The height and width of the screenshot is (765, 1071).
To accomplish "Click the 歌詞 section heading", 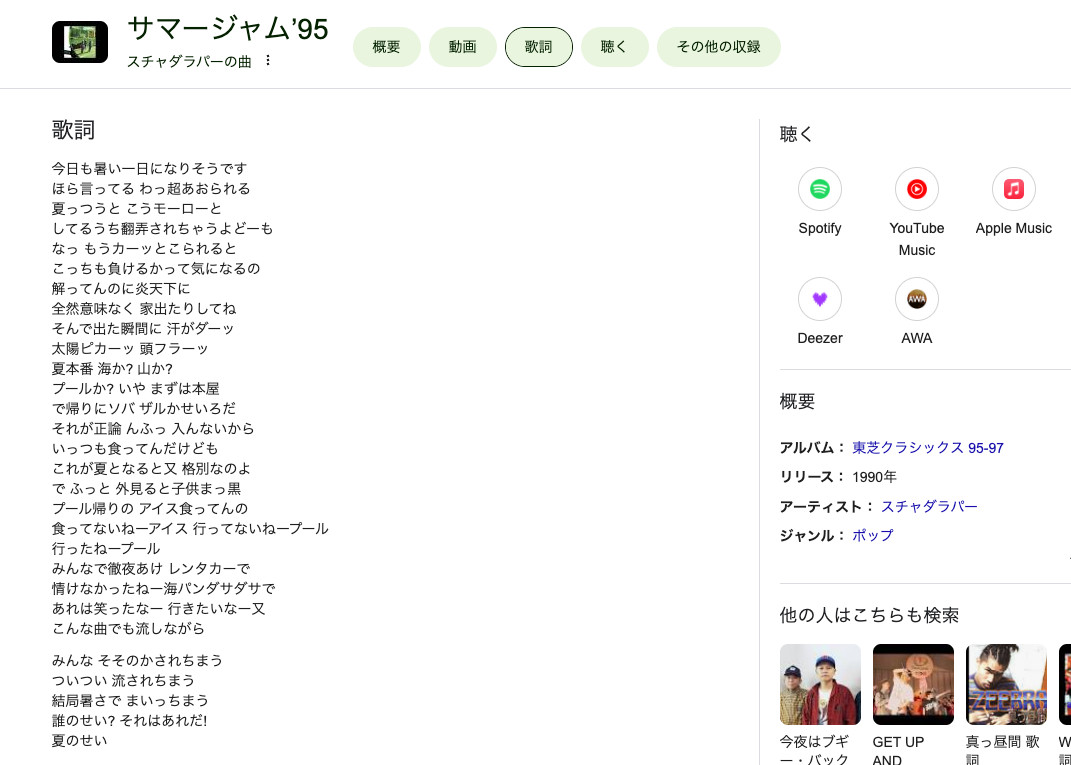I will (73, 130).
